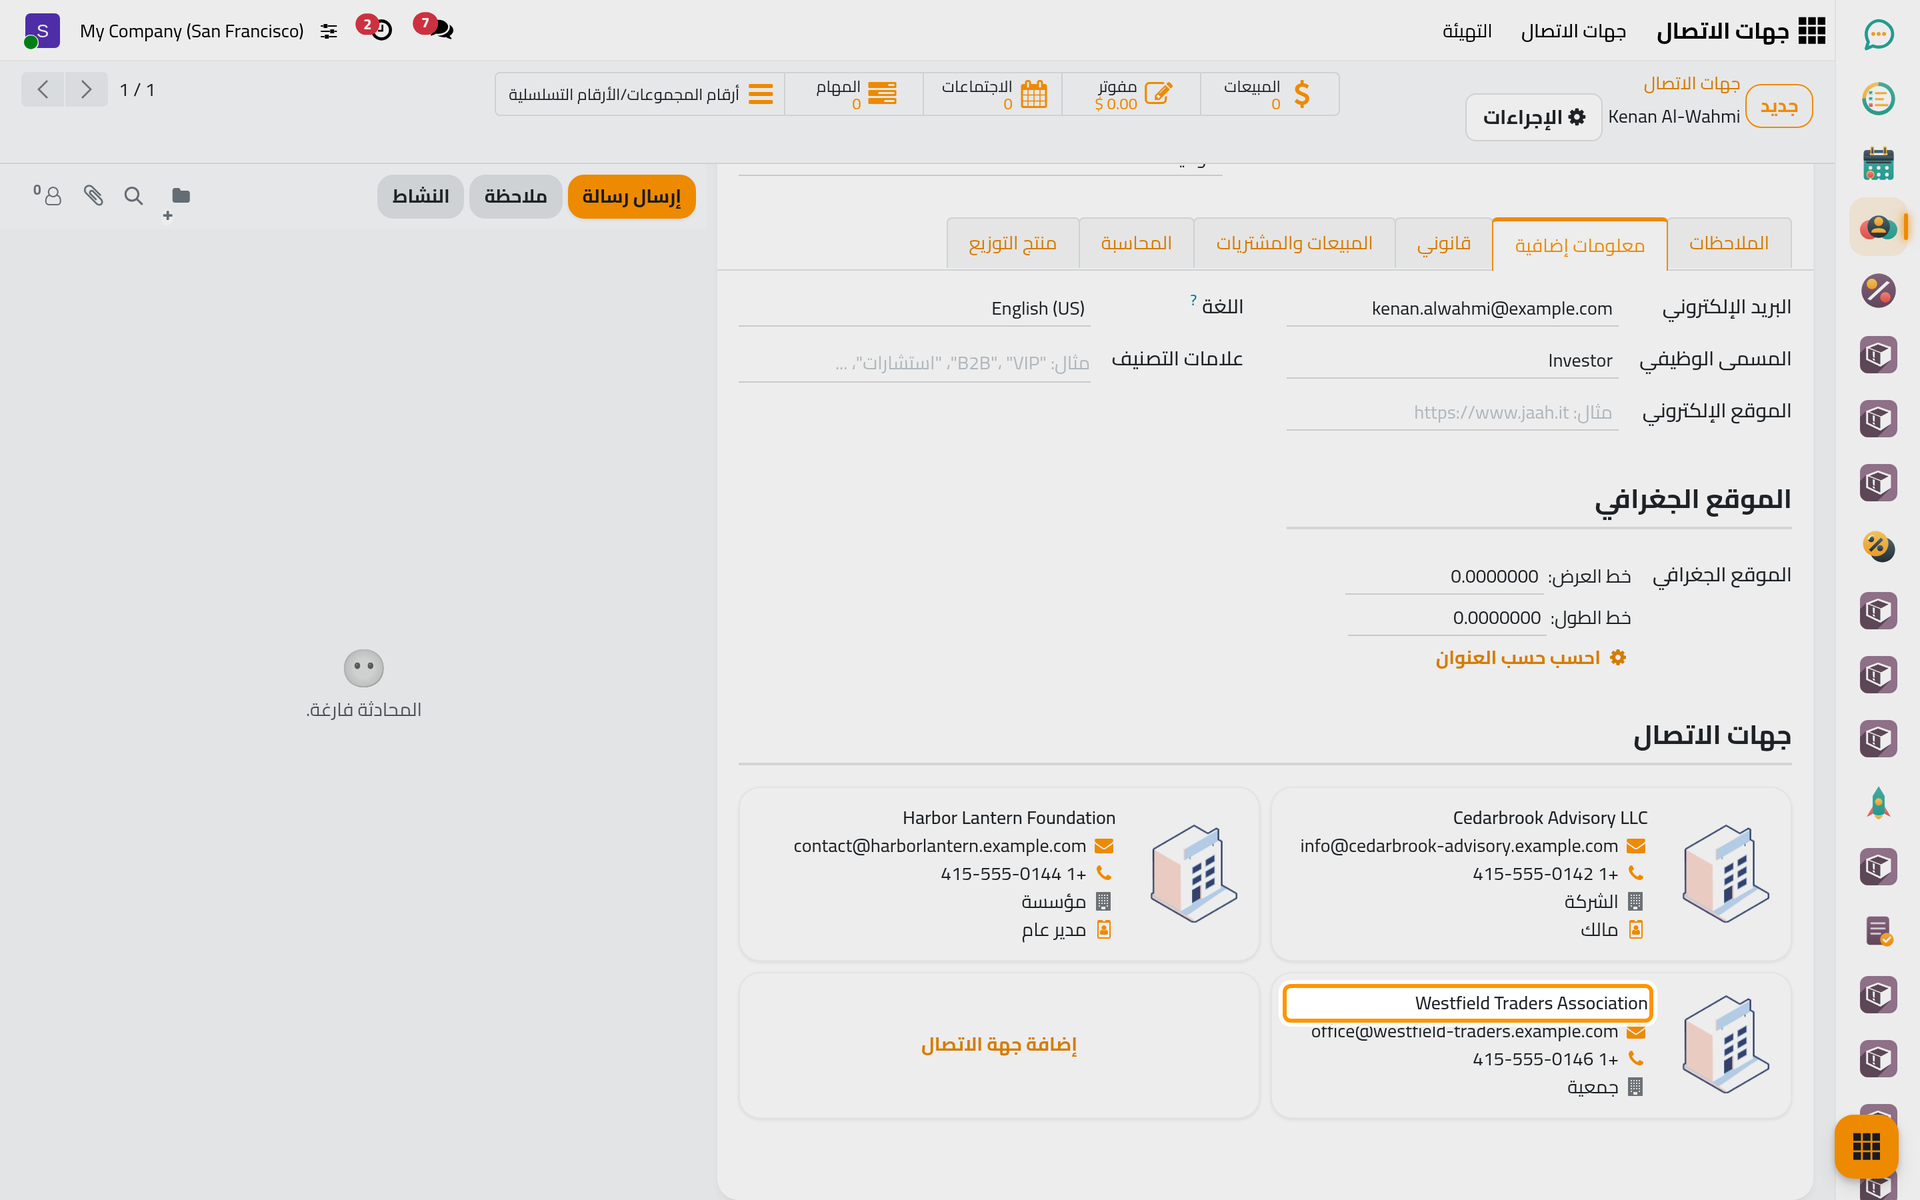Click ملاحظة log note button
The image size is (1920, 1200).
click(x=515, y=196)
